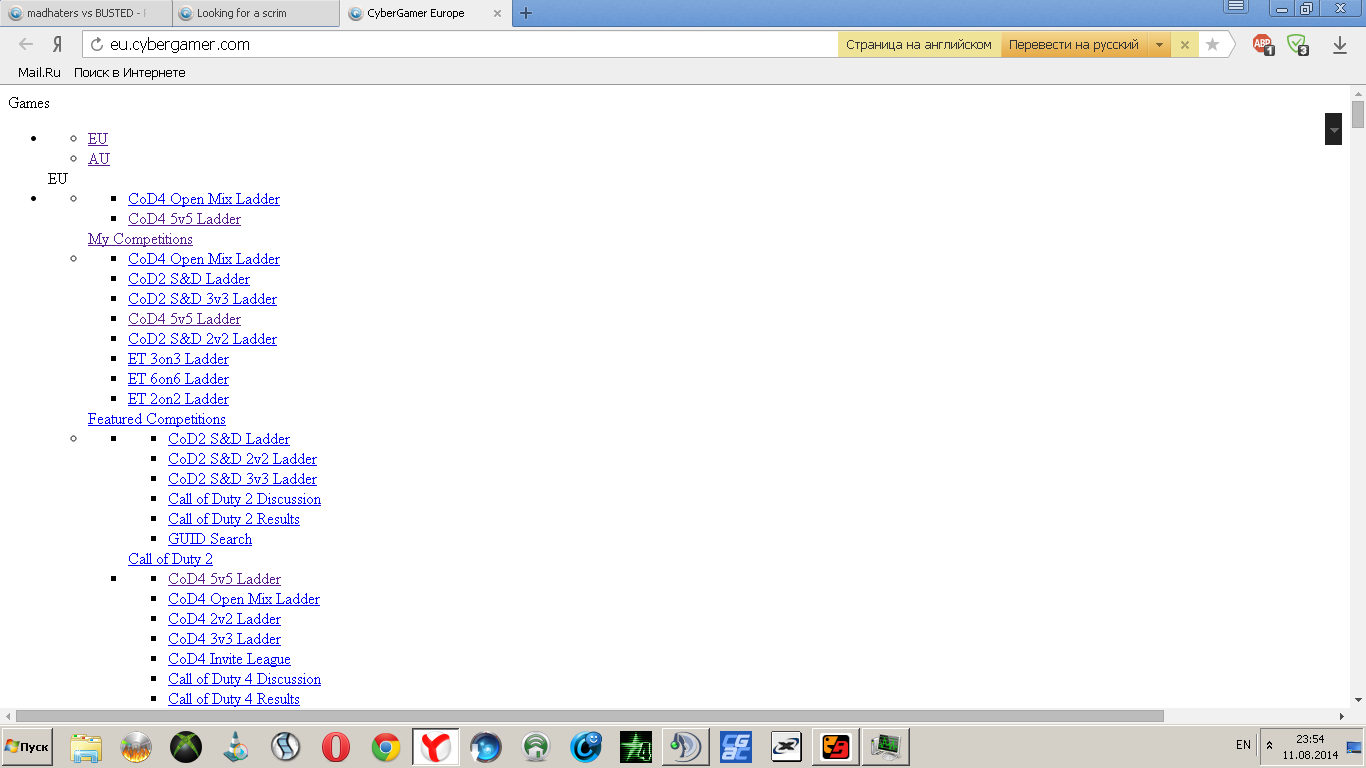The image size is (1366, 768).
Task: Open the 'ET 6on6 Ladder' link
Action: [178, 379]
